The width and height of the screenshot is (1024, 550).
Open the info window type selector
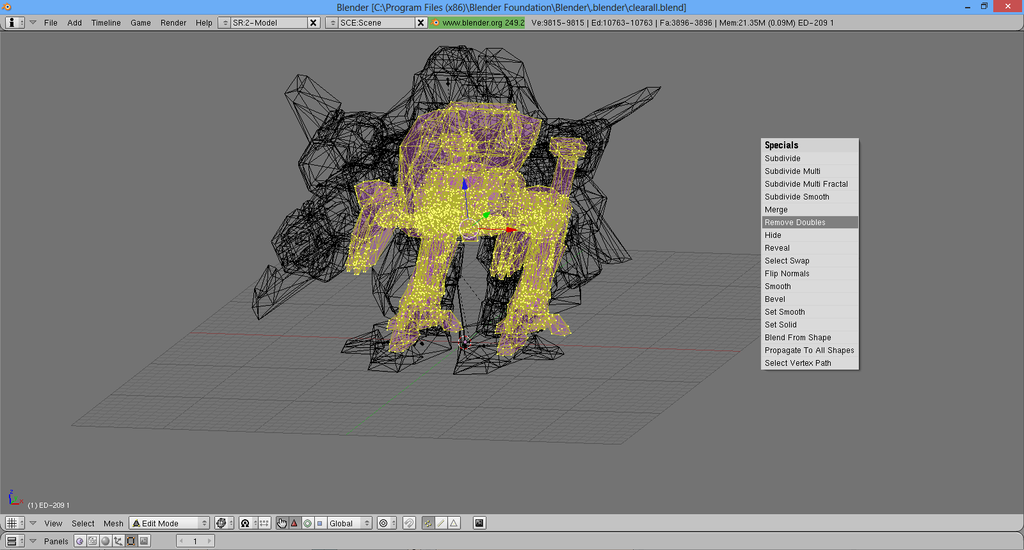(14, 23)
